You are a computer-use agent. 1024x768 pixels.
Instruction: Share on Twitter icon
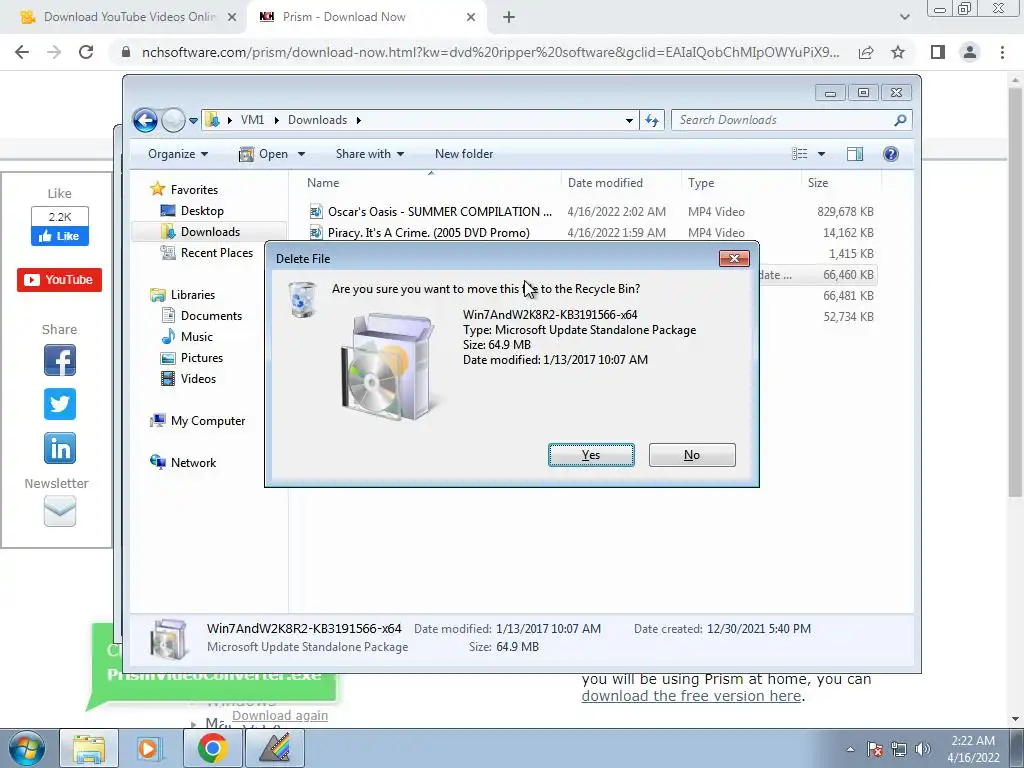coord(60,404)
